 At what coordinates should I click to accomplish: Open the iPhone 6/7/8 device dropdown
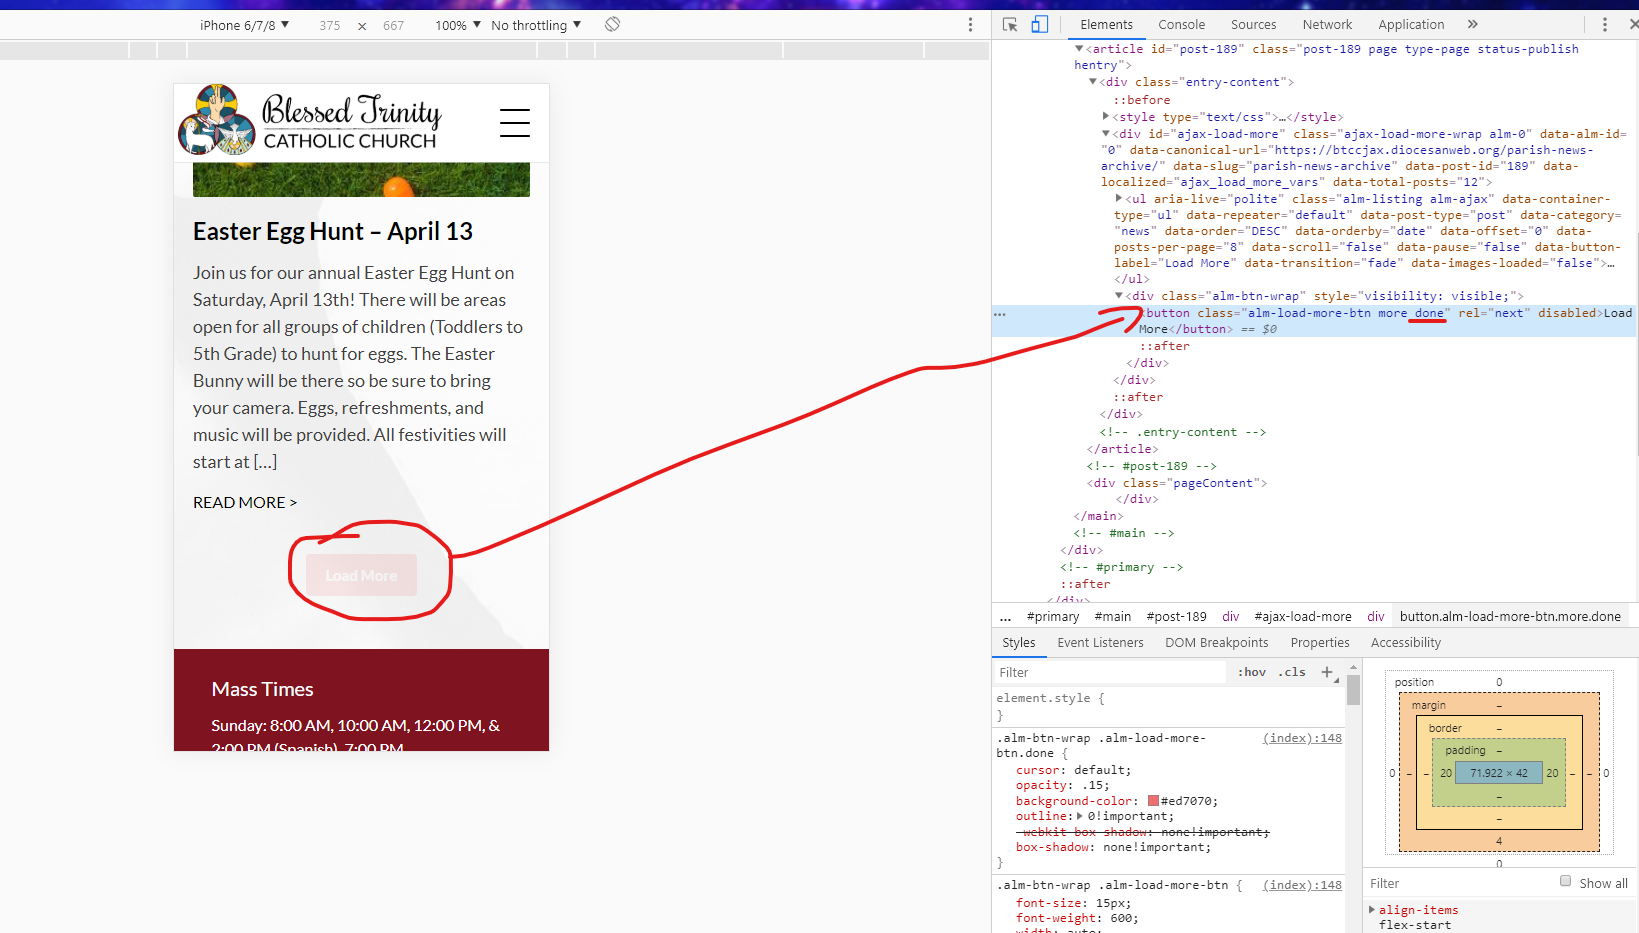pyautogui.click(x=244, y=25)
